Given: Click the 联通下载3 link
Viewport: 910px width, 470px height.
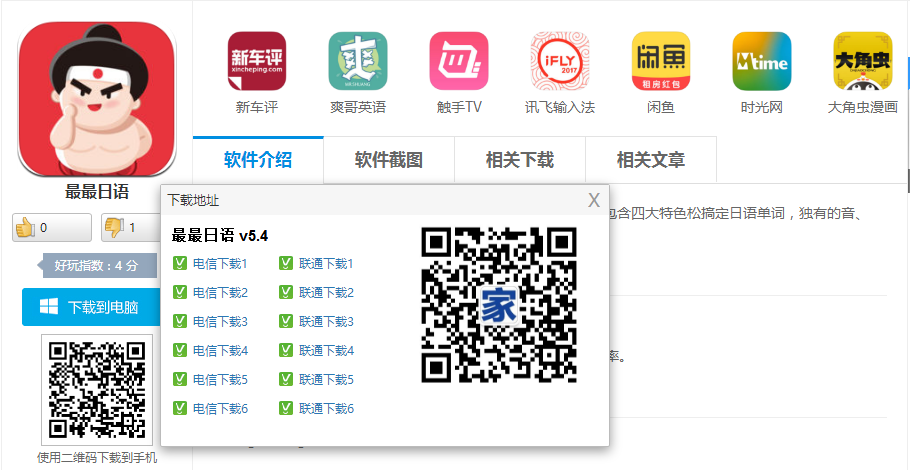Looking at the screenshot, I should click(x=327, y=322).
